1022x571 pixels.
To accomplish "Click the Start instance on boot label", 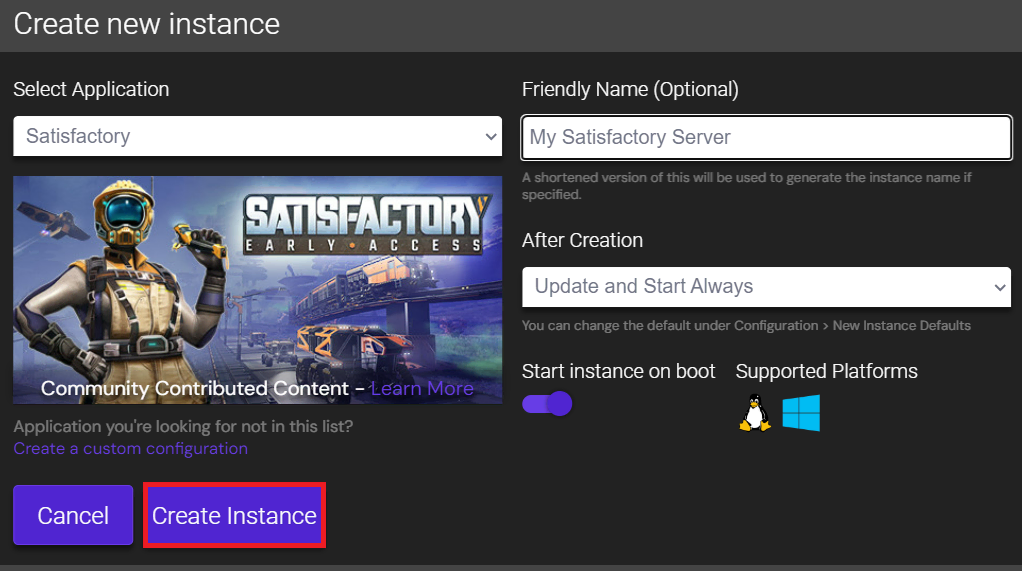I will click(618, 371).
